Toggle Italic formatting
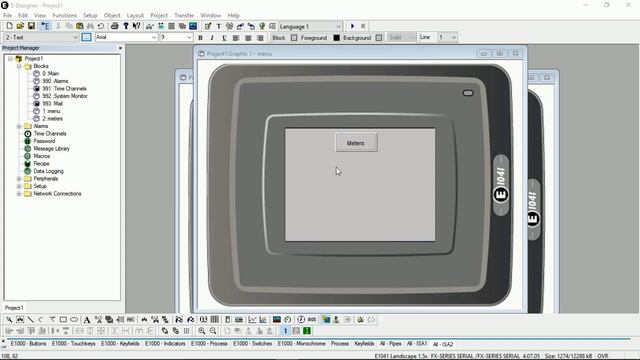 tap(212, 38)
